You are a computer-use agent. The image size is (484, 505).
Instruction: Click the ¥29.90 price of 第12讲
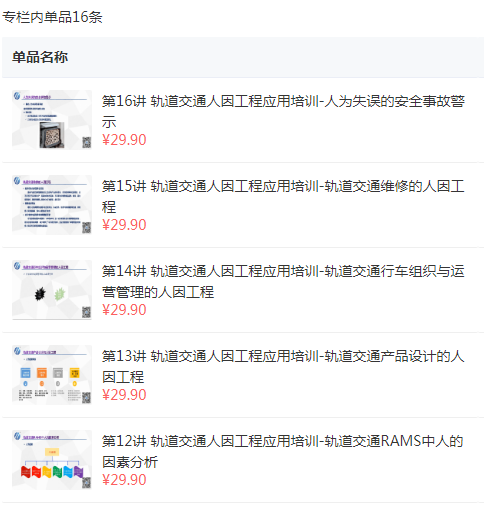124,480
